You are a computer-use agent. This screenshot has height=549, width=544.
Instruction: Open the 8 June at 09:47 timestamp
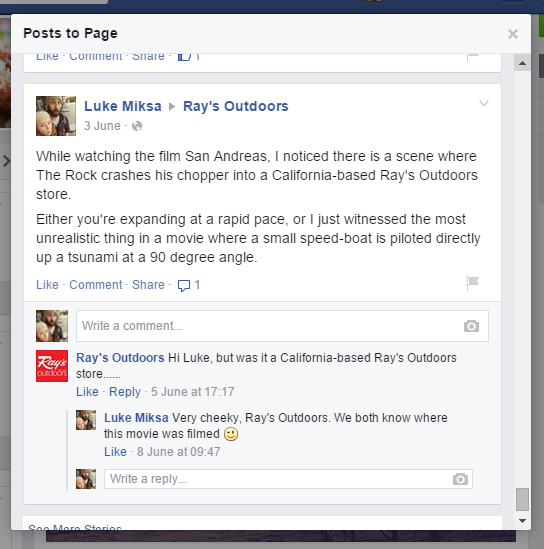tap(179, 452)
